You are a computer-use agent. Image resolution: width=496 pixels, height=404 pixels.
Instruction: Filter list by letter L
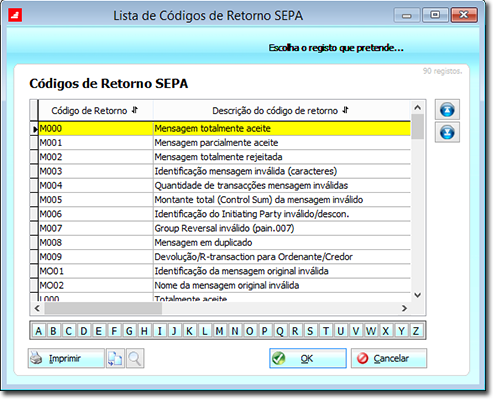pos(205,331)
